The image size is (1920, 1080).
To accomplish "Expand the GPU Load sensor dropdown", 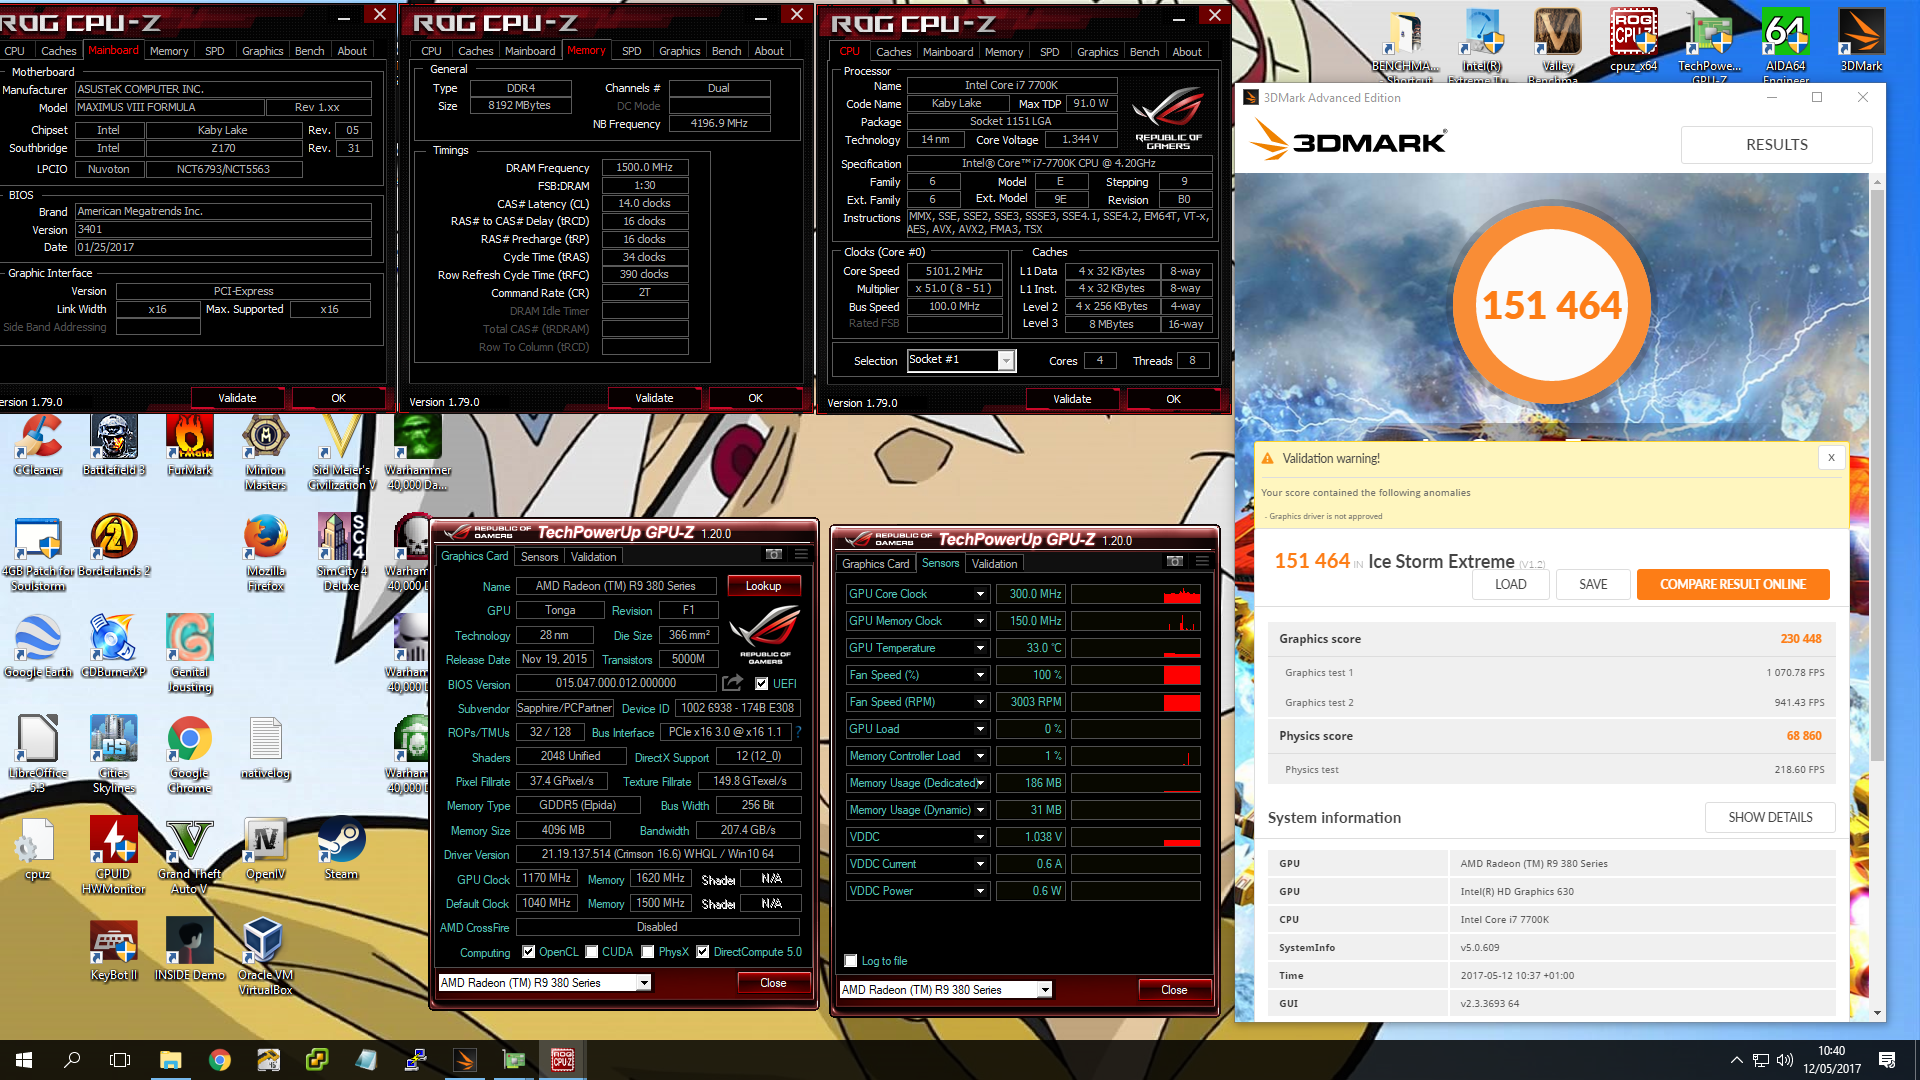I will point(980,729).
